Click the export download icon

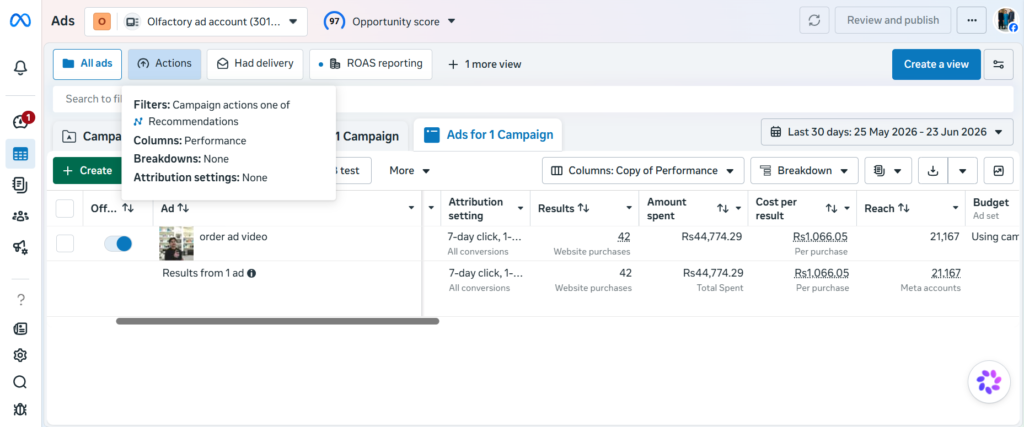coord(933,170)
